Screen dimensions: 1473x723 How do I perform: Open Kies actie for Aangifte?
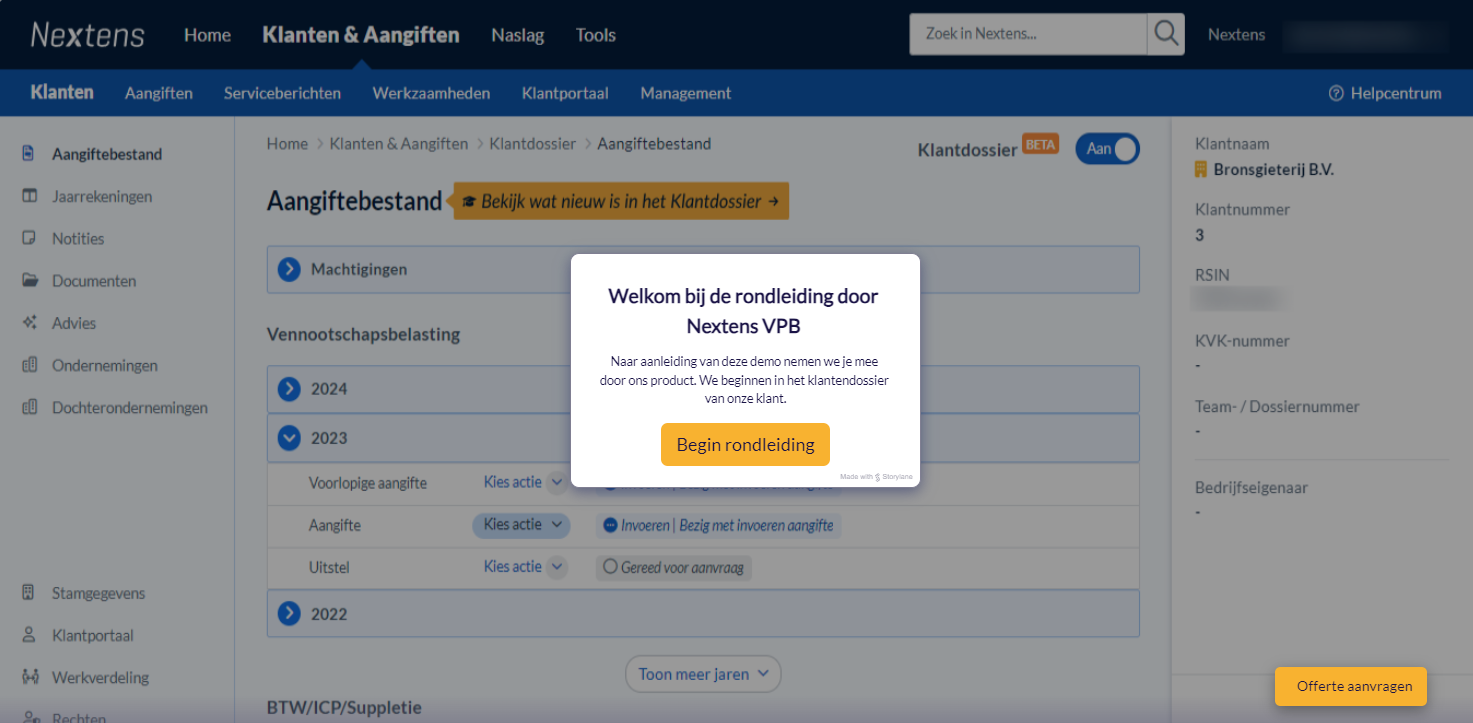(x=521, y=525)
